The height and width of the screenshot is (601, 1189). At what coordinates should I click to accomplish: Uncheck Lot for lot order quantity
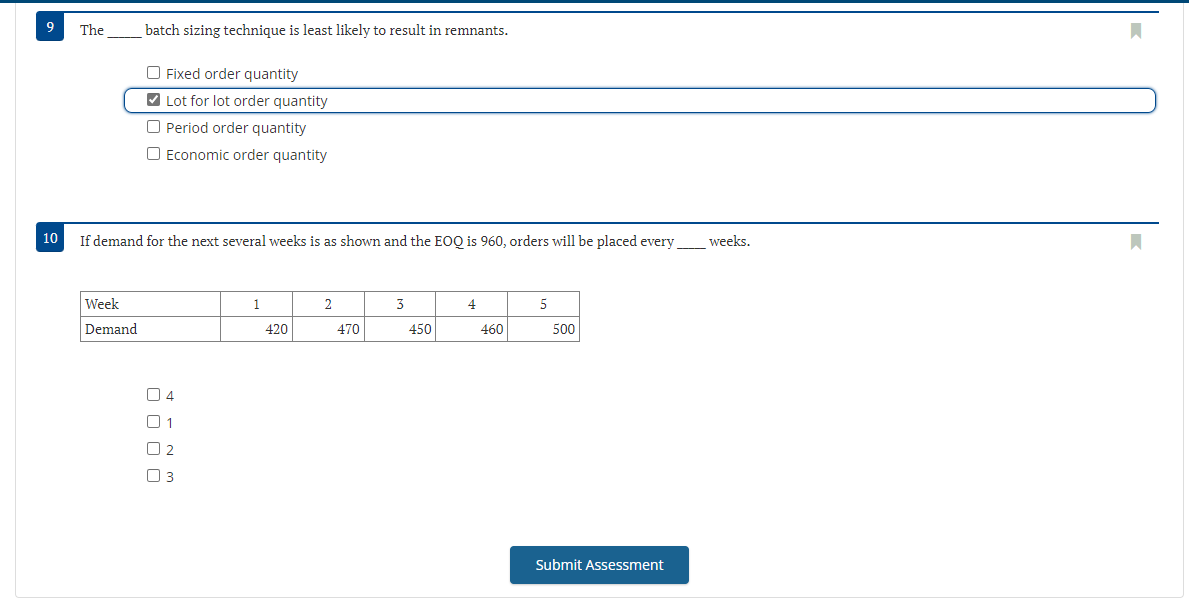pyautogui.click(x=153, y=99)
